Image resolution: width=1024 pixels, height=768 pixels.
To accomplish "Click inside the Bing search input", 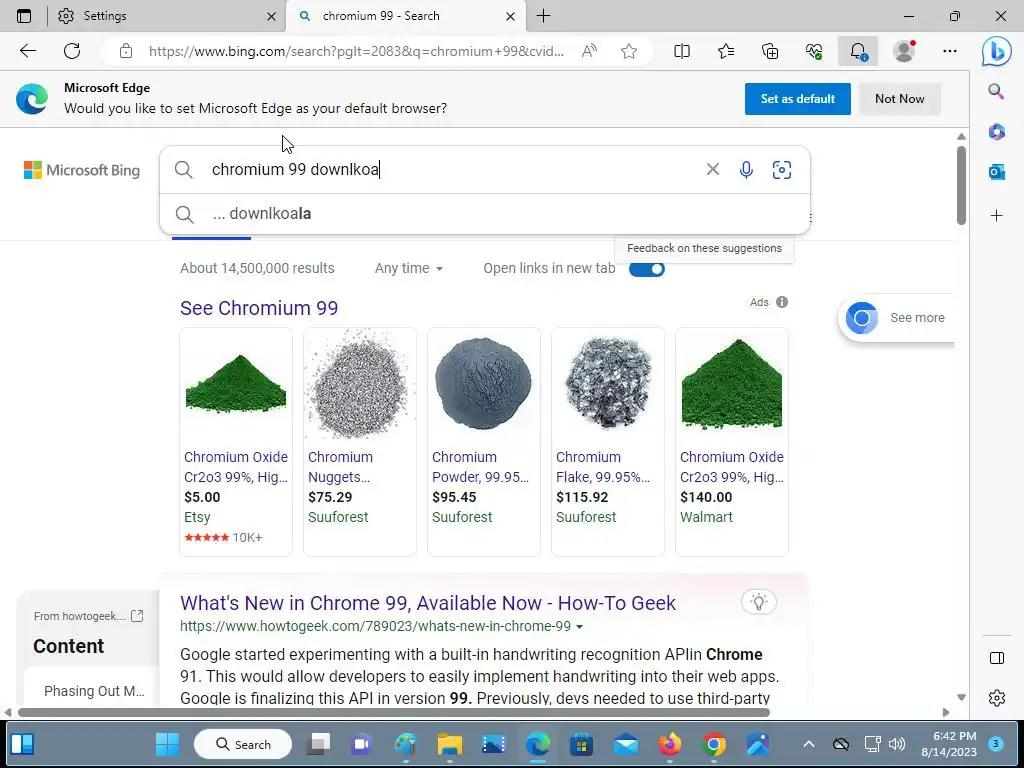I will [451, 170].
